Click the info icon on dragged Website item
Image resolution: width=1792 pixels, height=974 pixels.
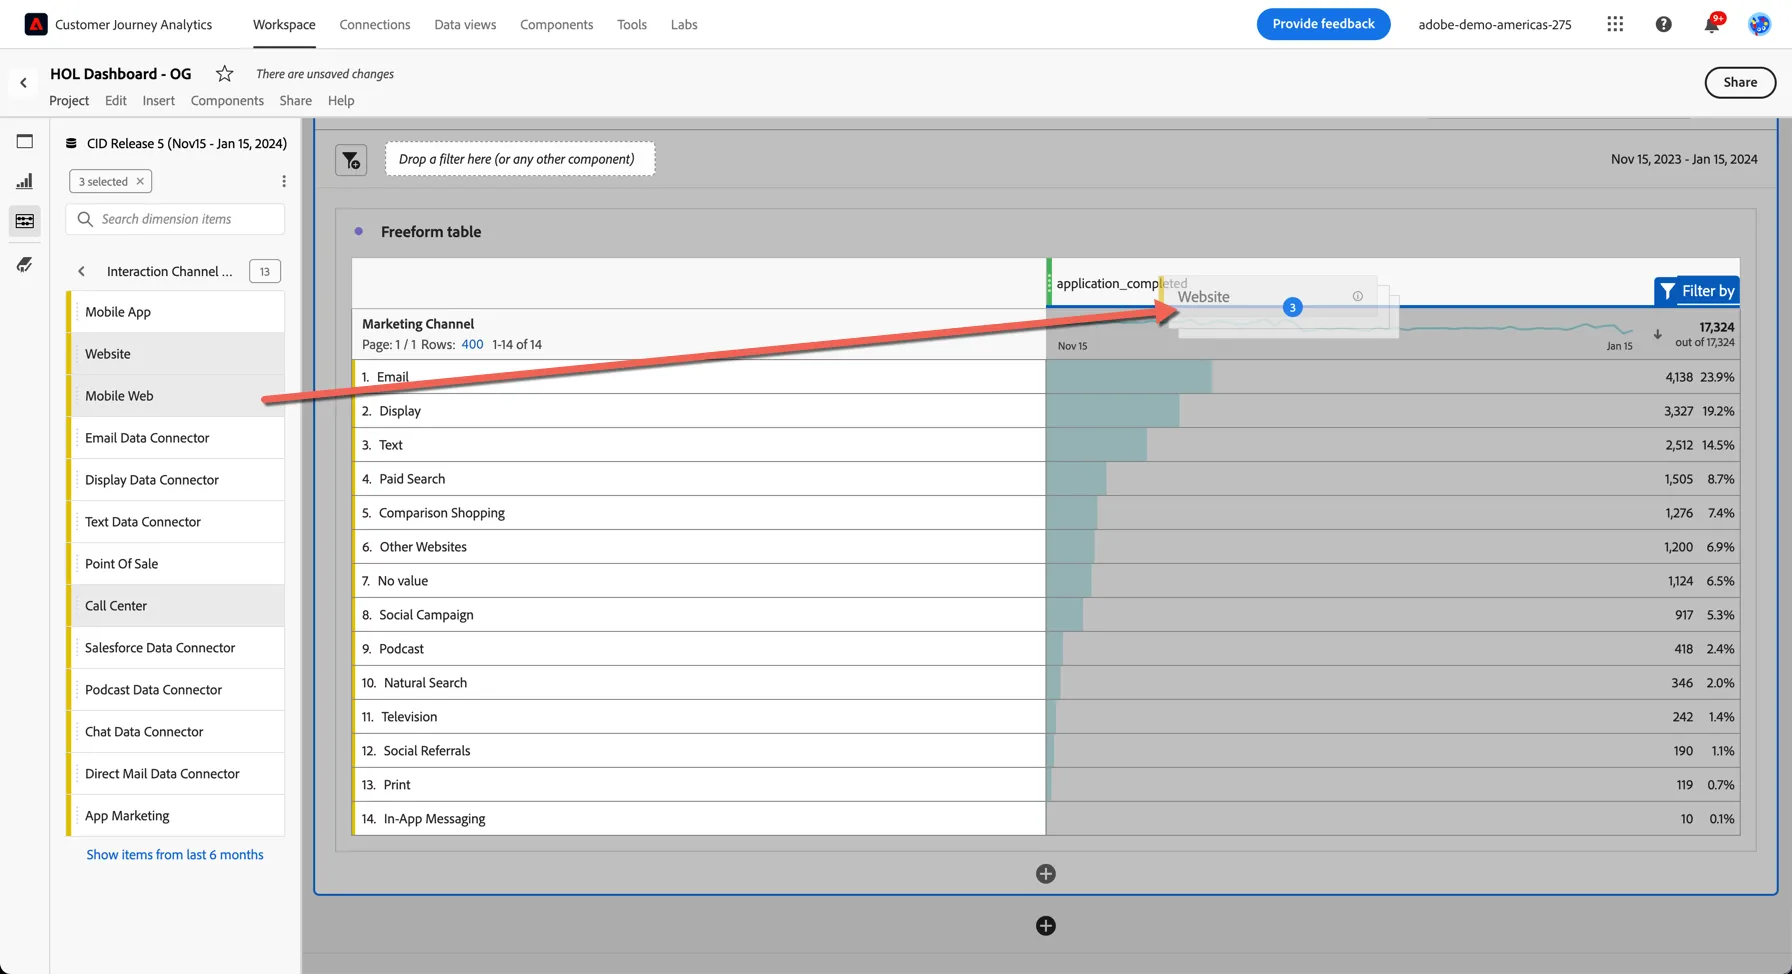[1357, 296]
